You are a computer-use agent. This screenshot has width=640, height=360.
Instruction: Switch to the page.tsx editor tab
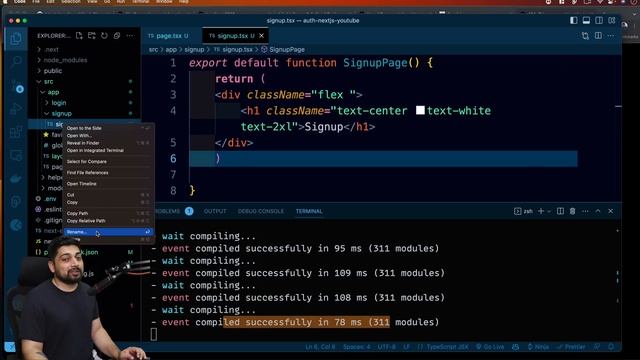click(168, 36)
